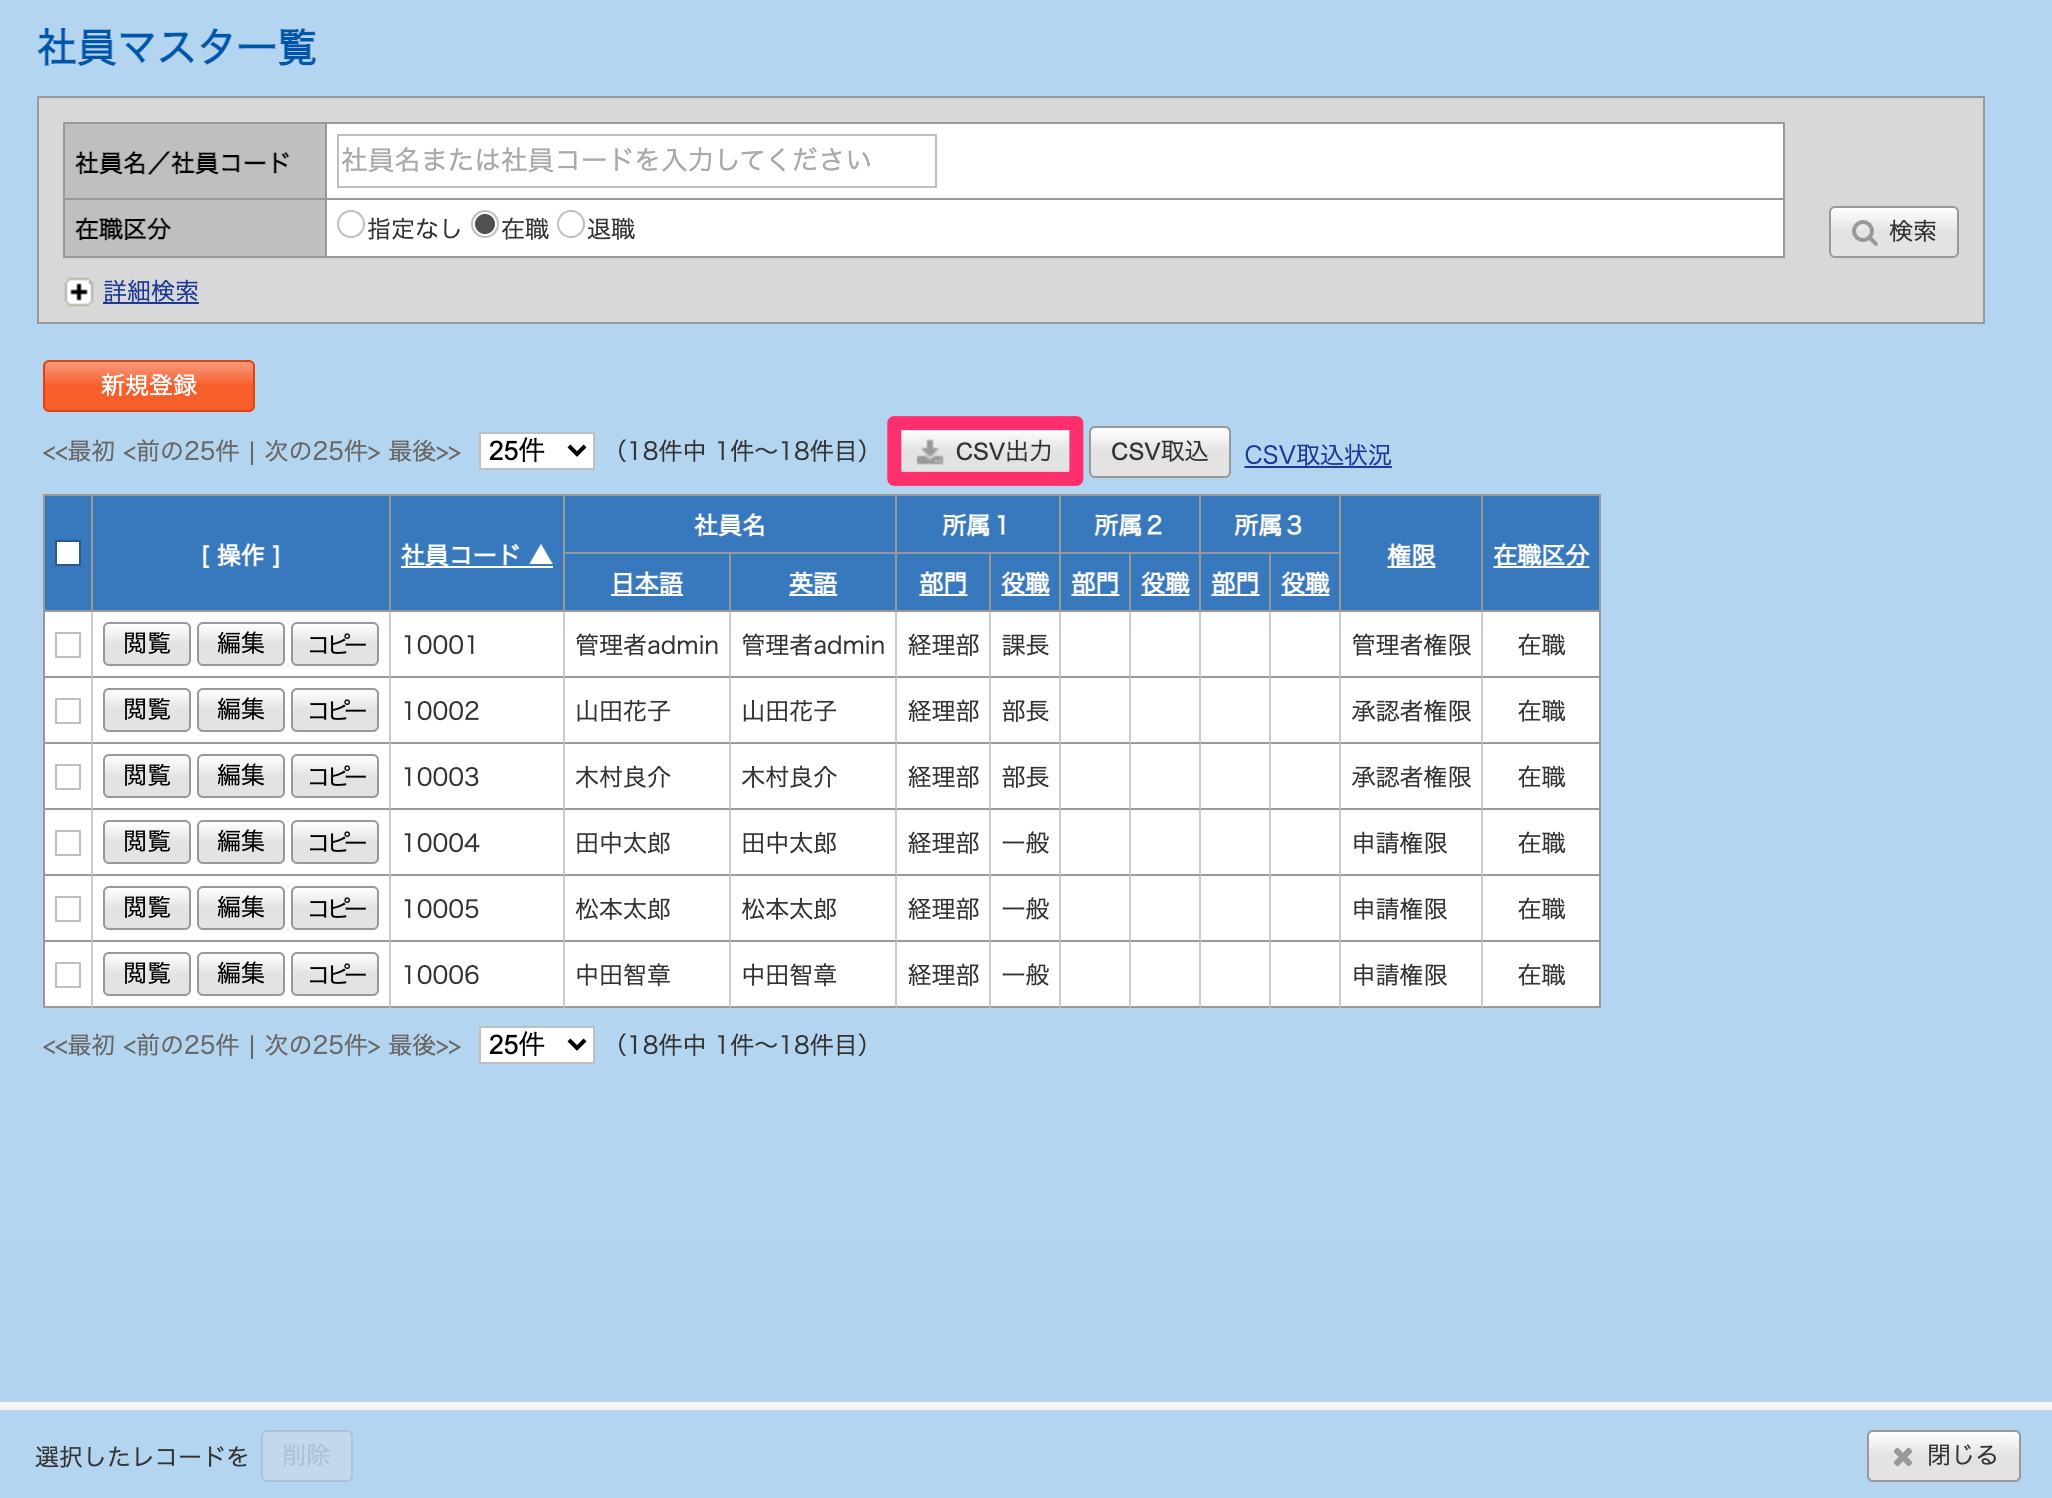Sort by 在職区分 column header

tap(1541, 556)
